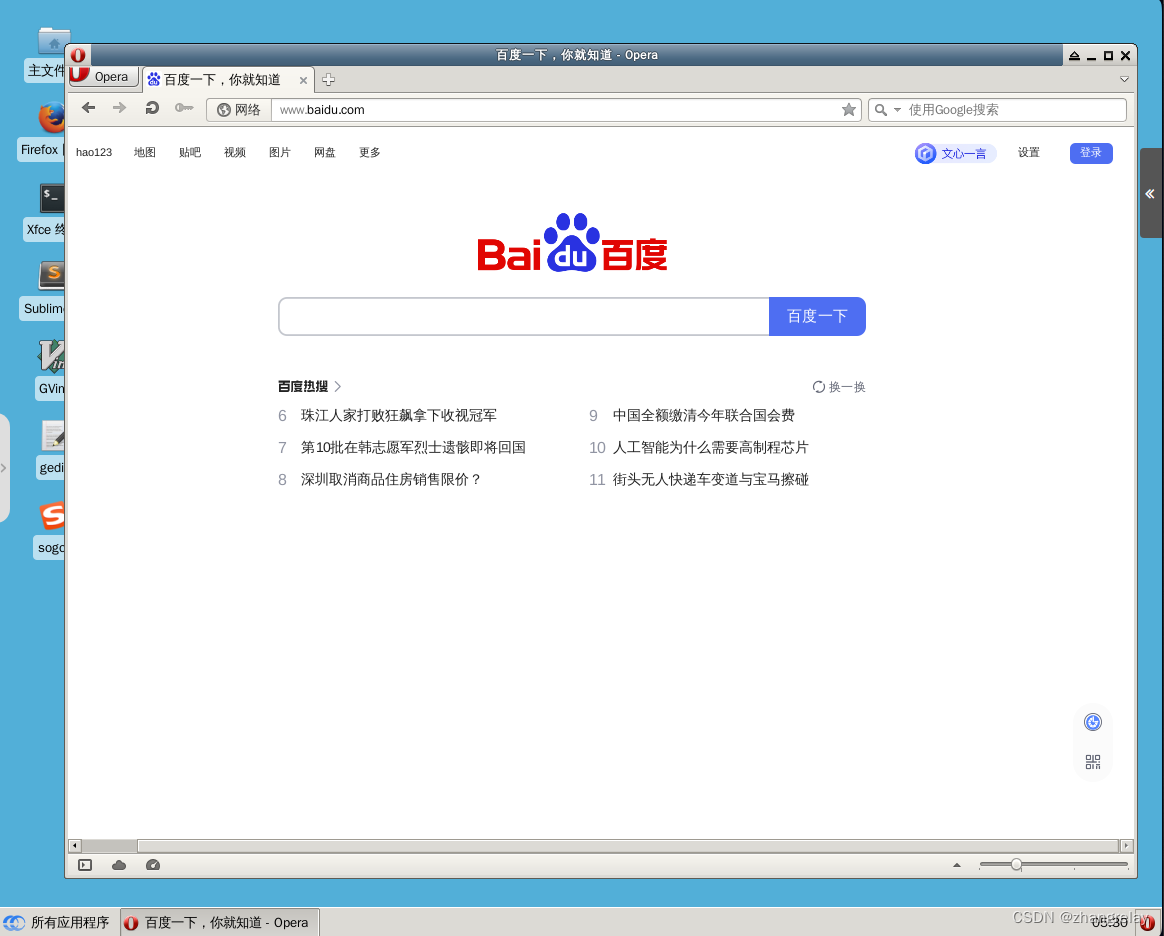Expand the right side panel handle

pyautogui.click(x=1150, y=194)
